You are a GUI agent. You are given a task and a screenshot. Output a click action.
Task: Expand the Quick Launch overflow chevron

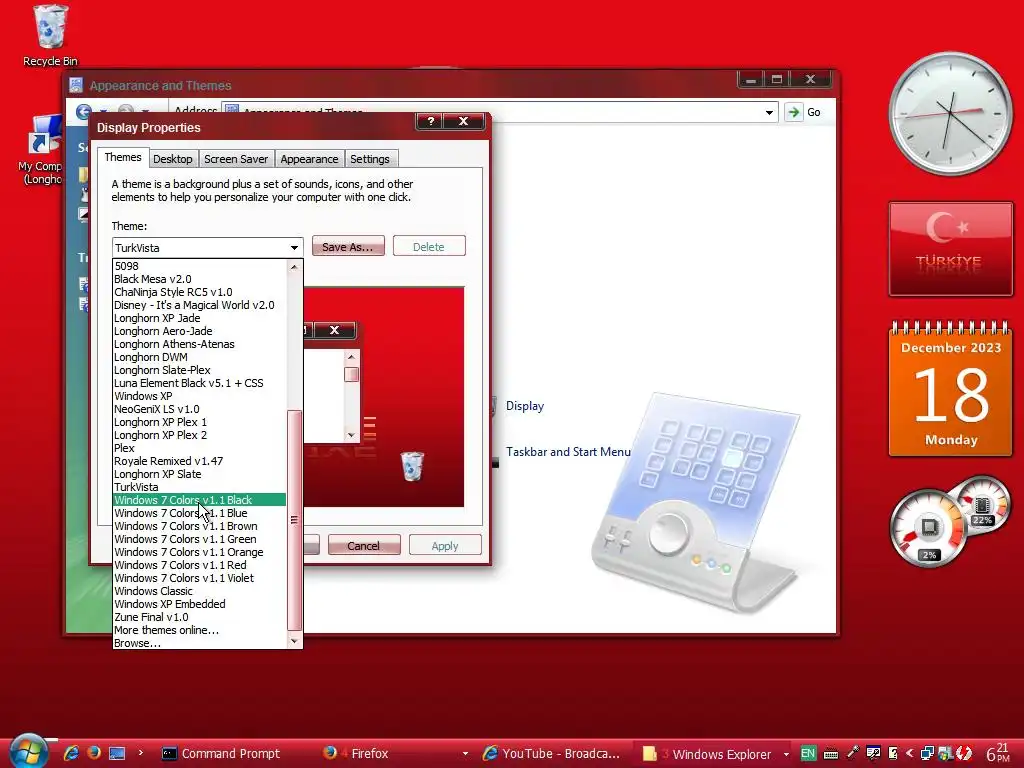tap(140, 753)
